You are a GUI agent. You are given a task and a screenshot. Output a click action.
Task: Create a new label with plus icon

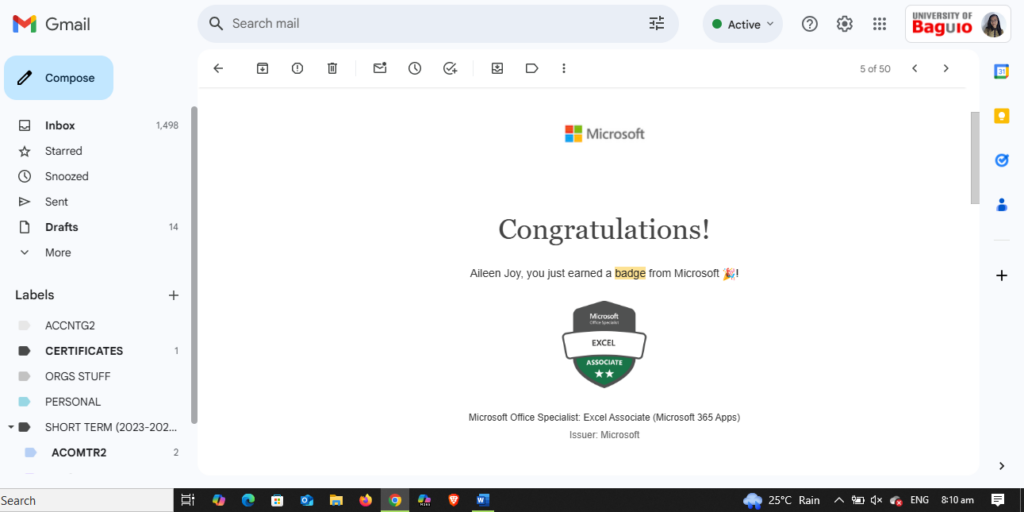pyautogui.click(x=173, y=295)
